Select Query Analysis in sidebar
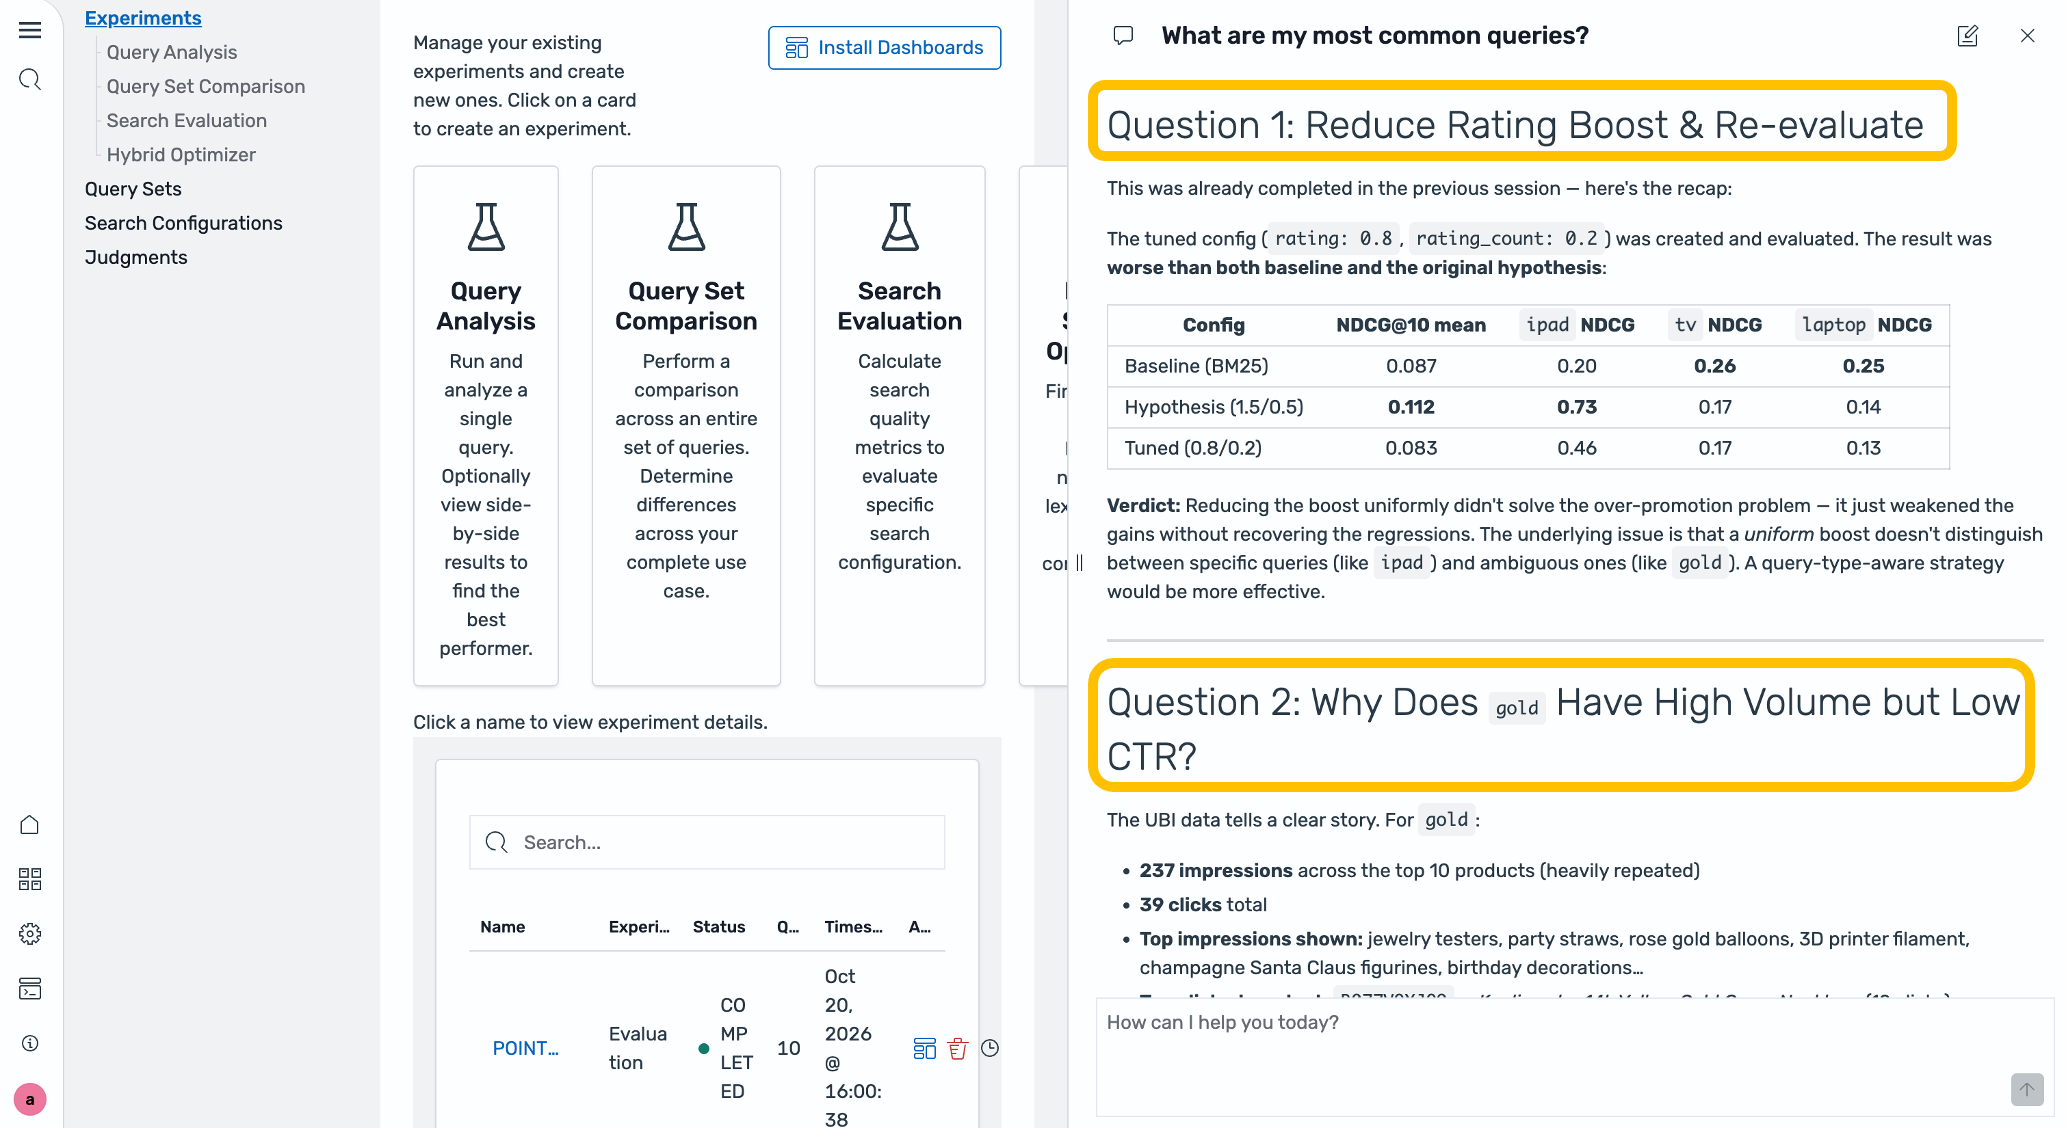2071x1136 pixels. pos(172,52)
